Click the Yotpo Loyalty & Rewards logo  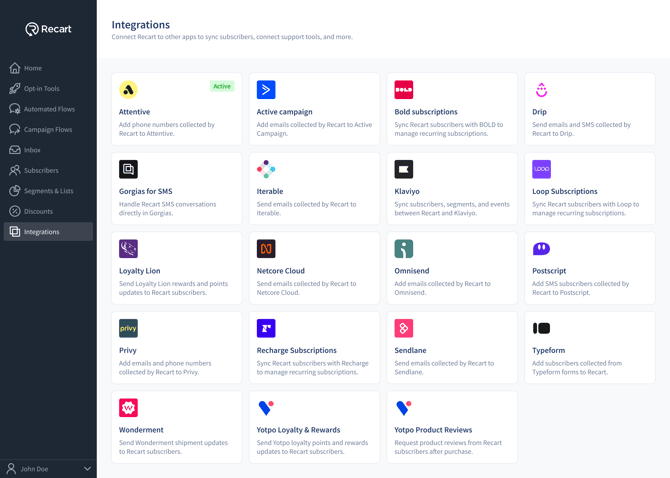[x=266, y=408]
